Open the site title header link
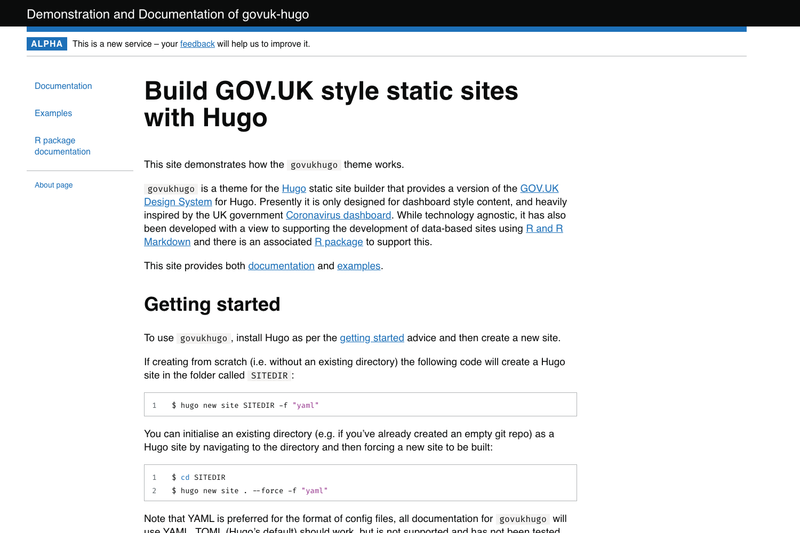This screenshot has width=800, height=533. pyautogui.click(x=168, y=14)
